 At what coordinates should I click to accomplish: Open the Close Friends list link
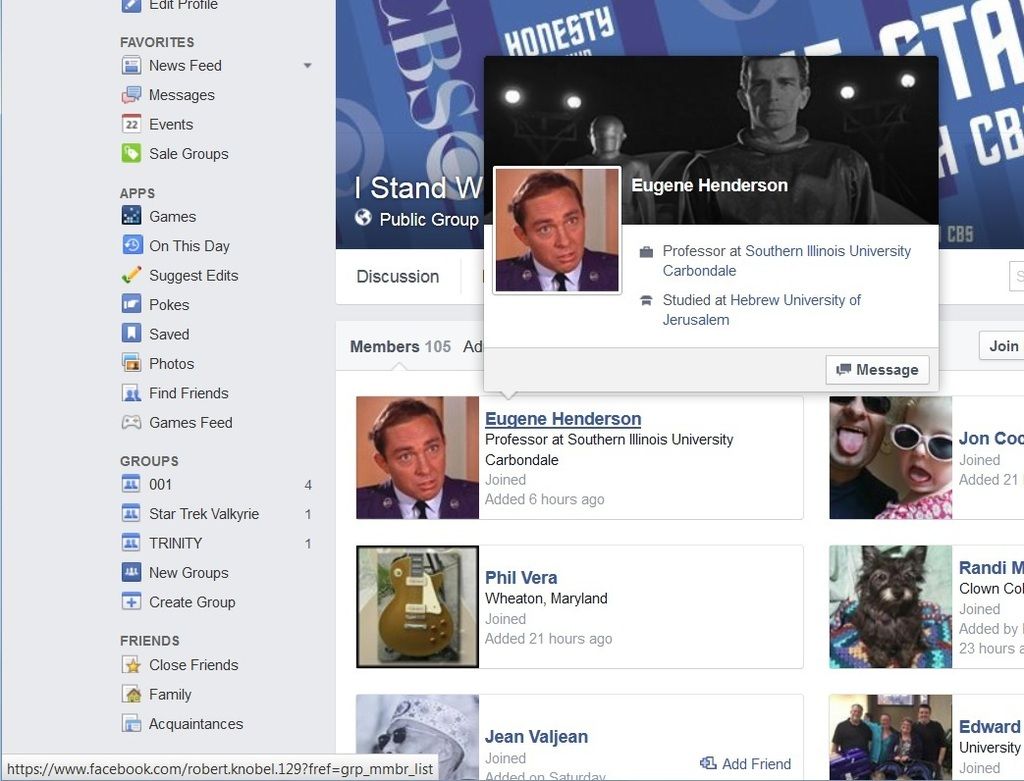click(193, 665)
